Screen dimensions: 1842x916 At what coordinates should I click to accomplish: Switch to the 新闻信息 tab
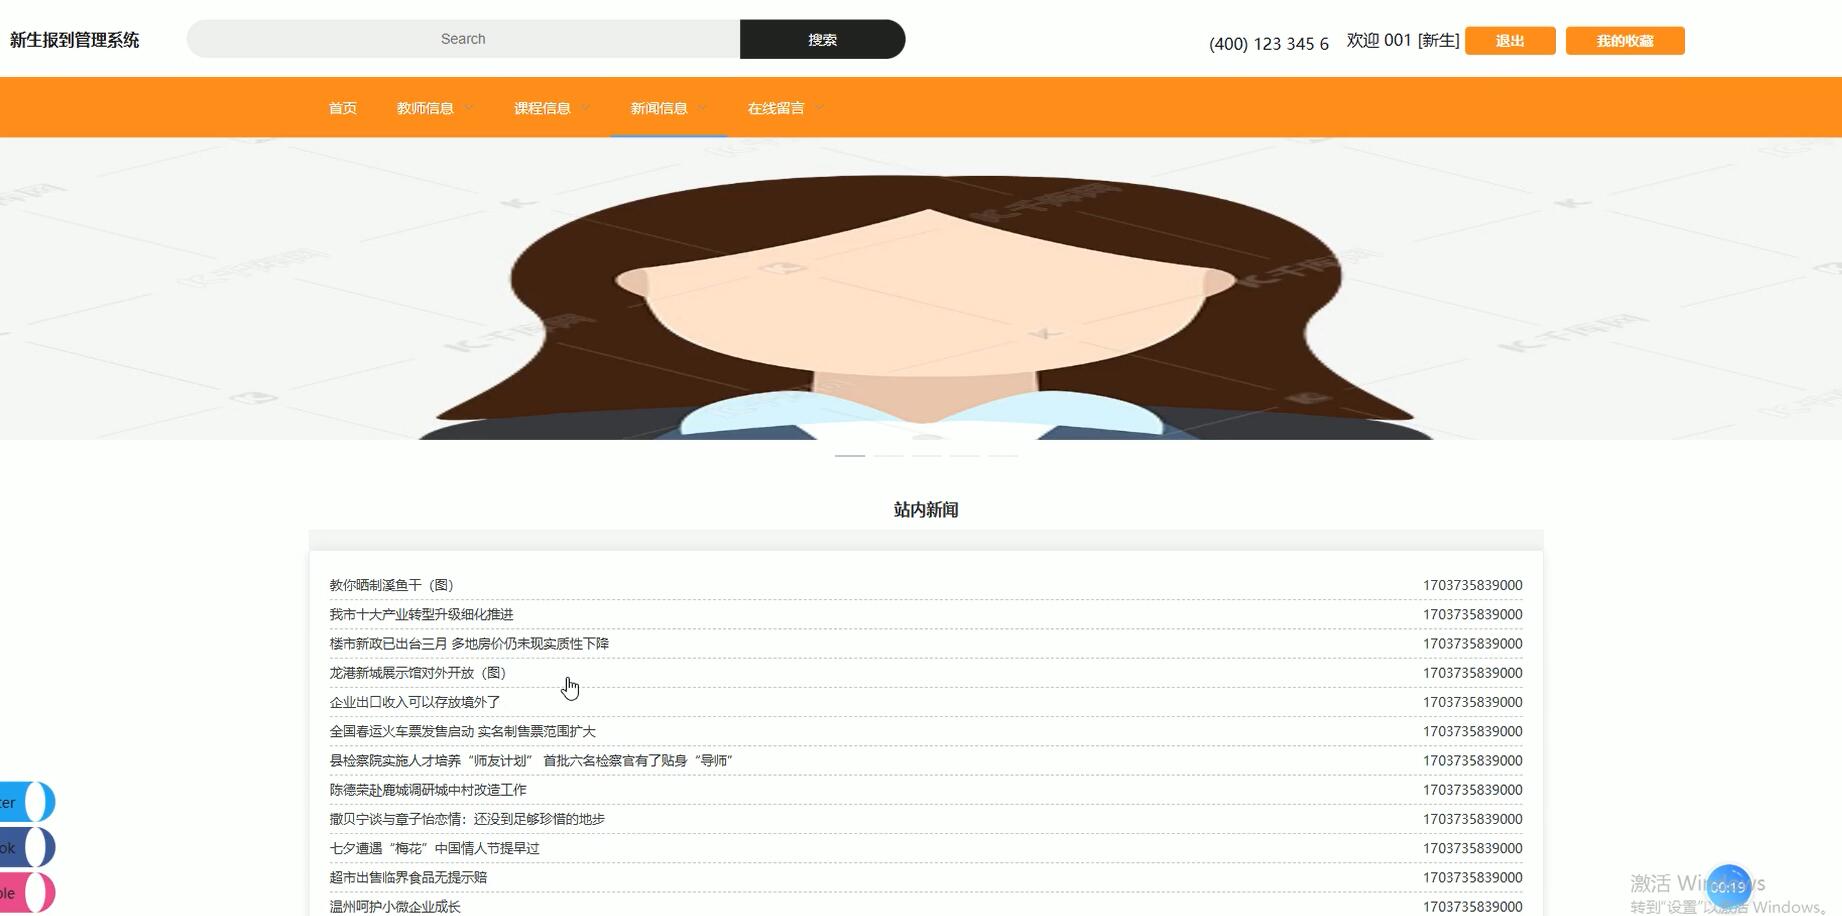pyautogui.click(x=660, y=107)
